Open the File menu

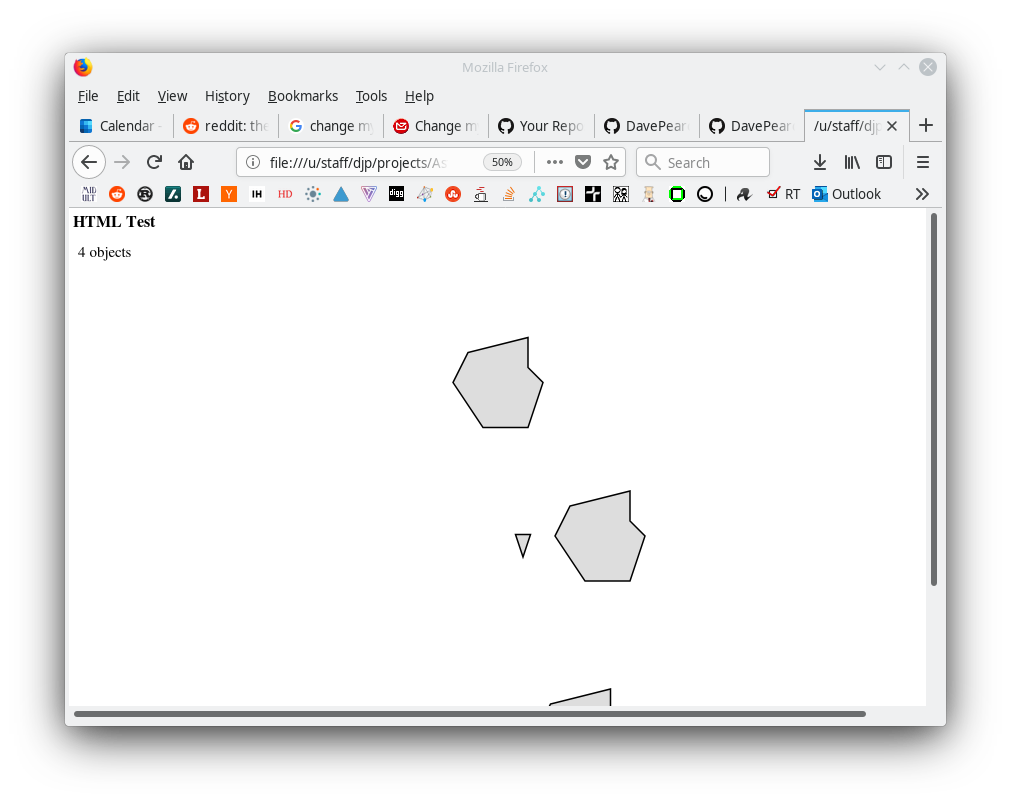pyautogui.click(x=88, y=96)
